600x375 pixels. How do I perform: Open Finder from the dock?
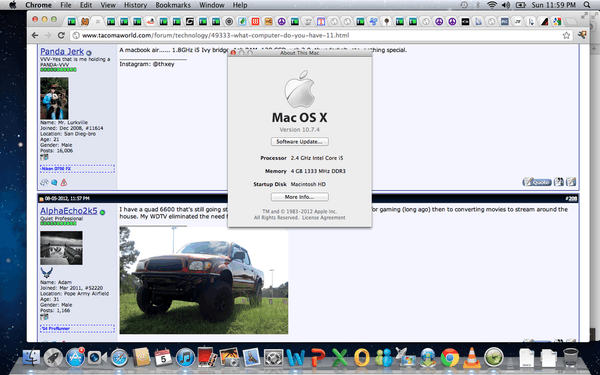(x=31, y=358)
